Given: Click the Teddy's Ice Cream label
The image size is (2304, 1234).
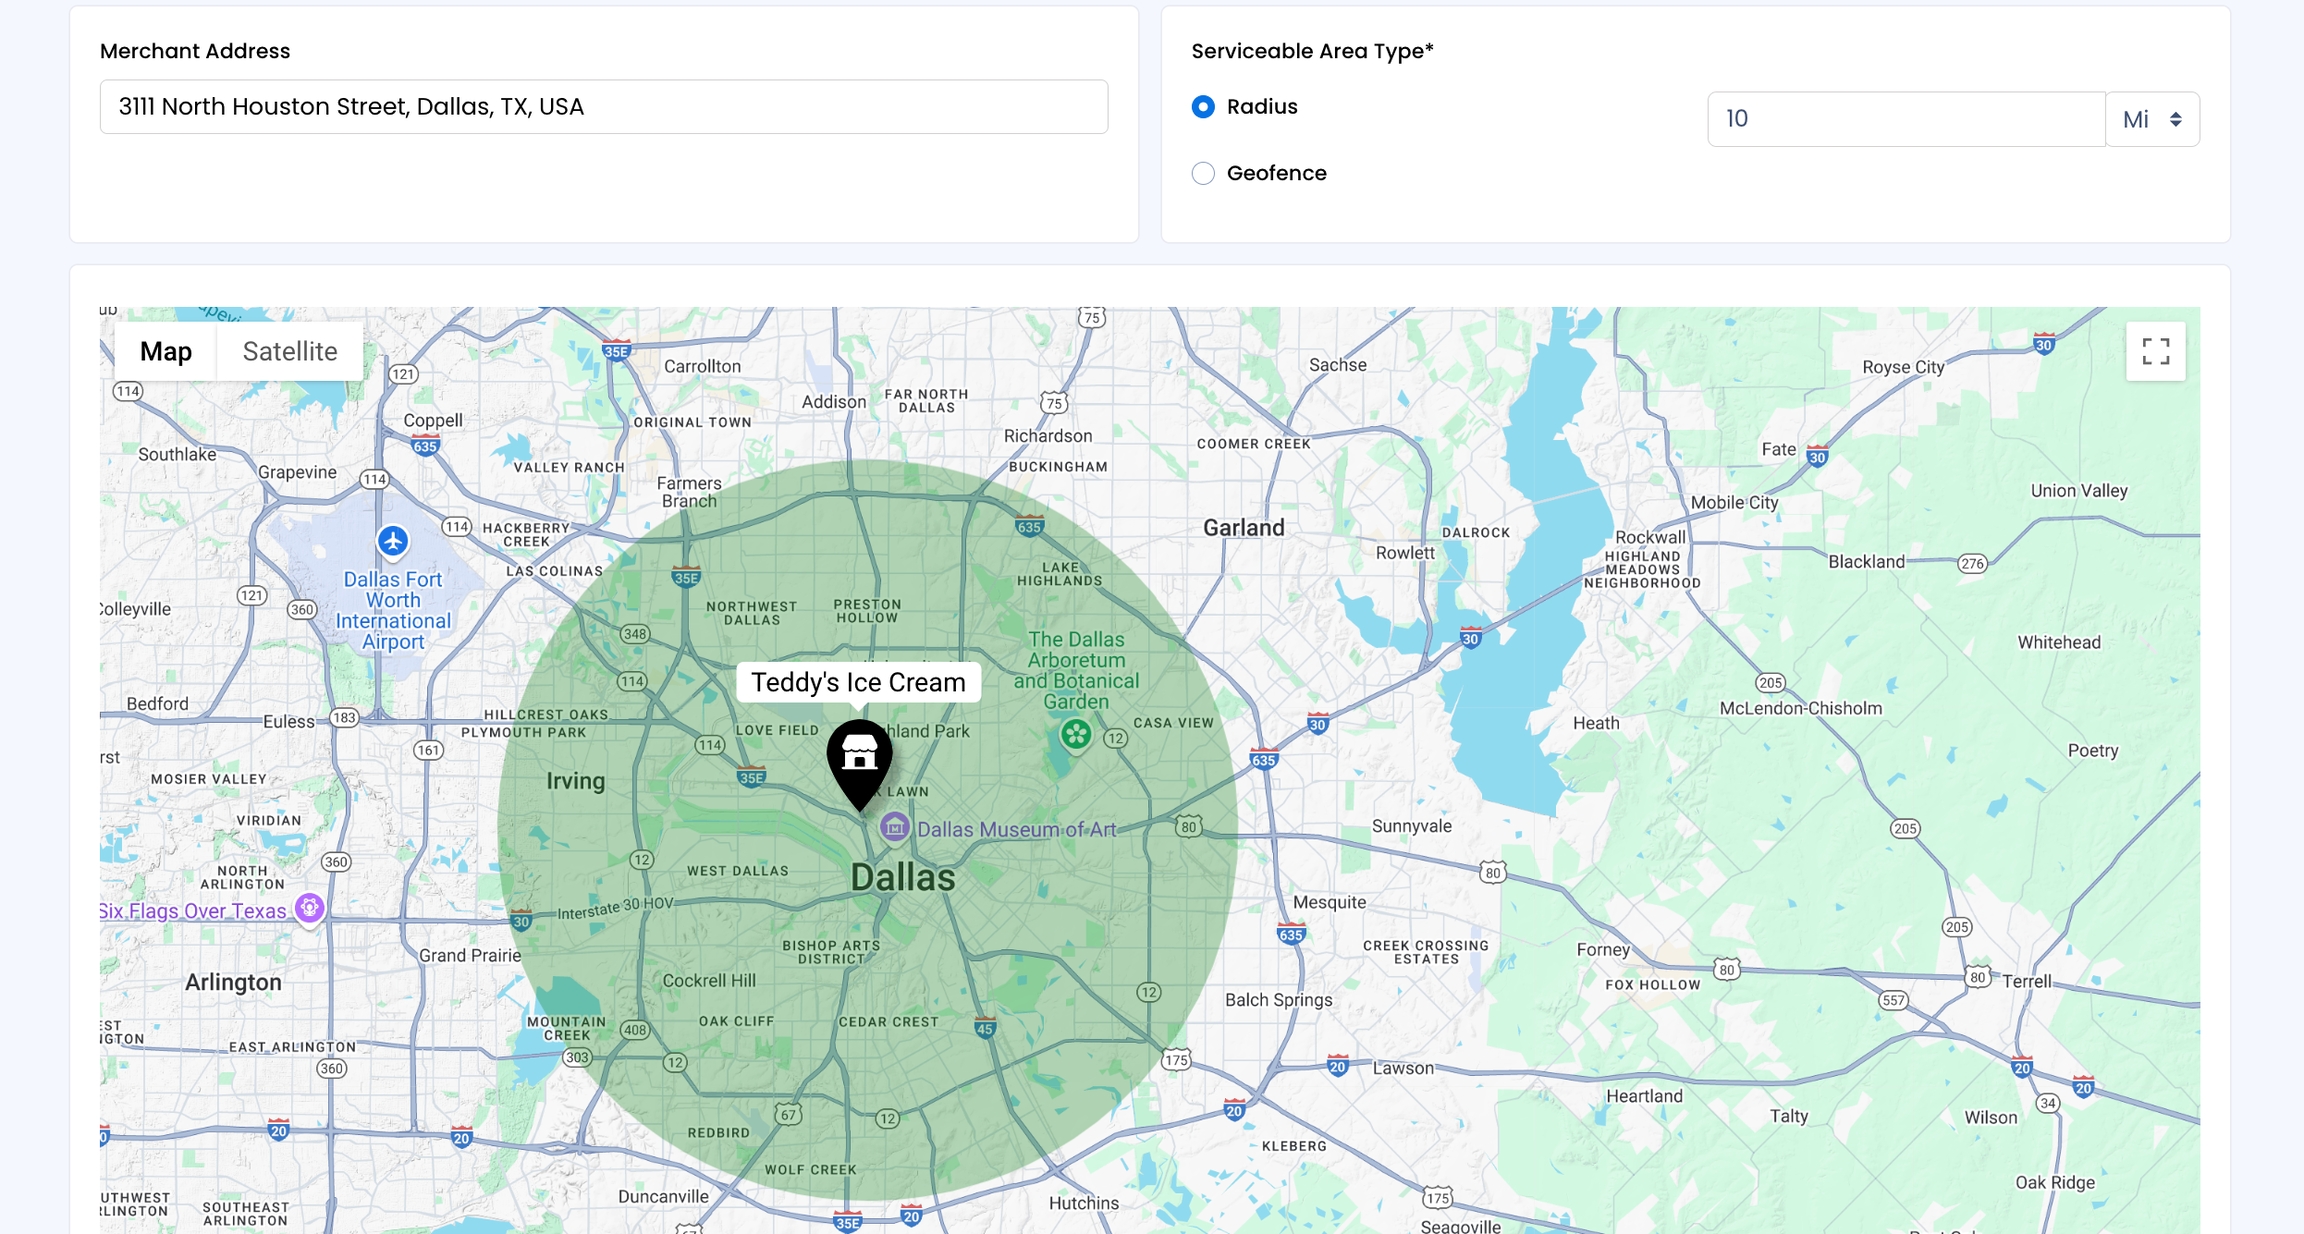Looking at the screenshot, I should pos(858,682).
